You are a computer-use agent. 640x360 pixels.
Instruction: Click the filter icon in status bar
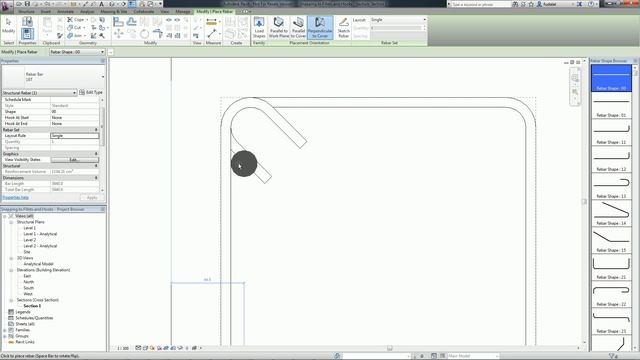point(613,356)
